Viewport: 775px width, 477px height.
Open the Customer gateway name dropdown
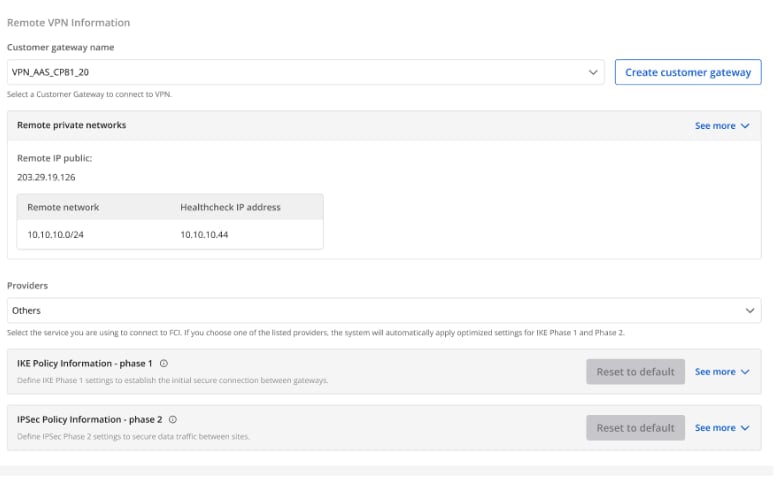300,73
